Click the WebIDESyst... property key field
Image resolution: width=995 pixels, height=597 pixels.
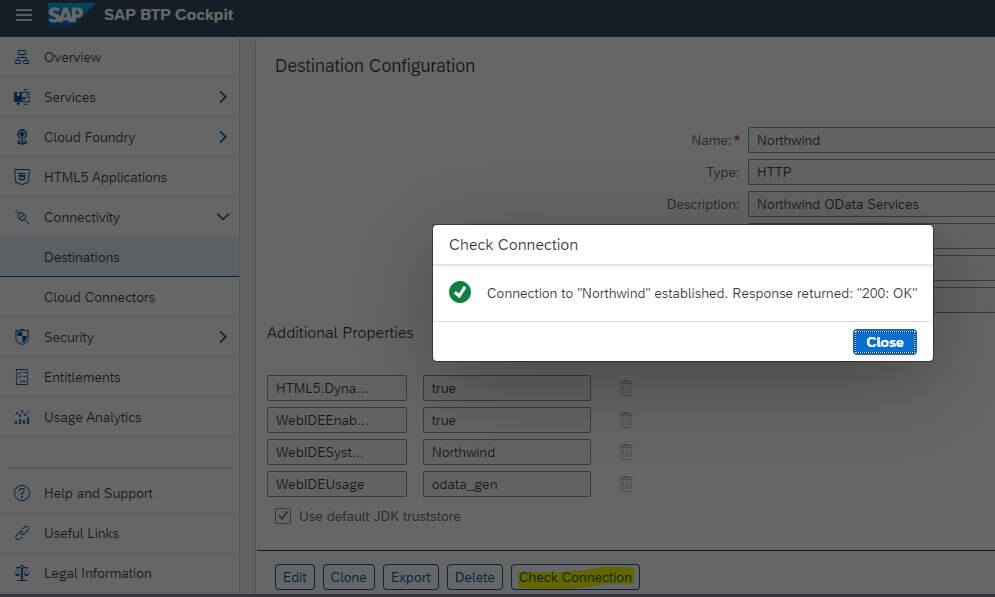click(337, 452)
